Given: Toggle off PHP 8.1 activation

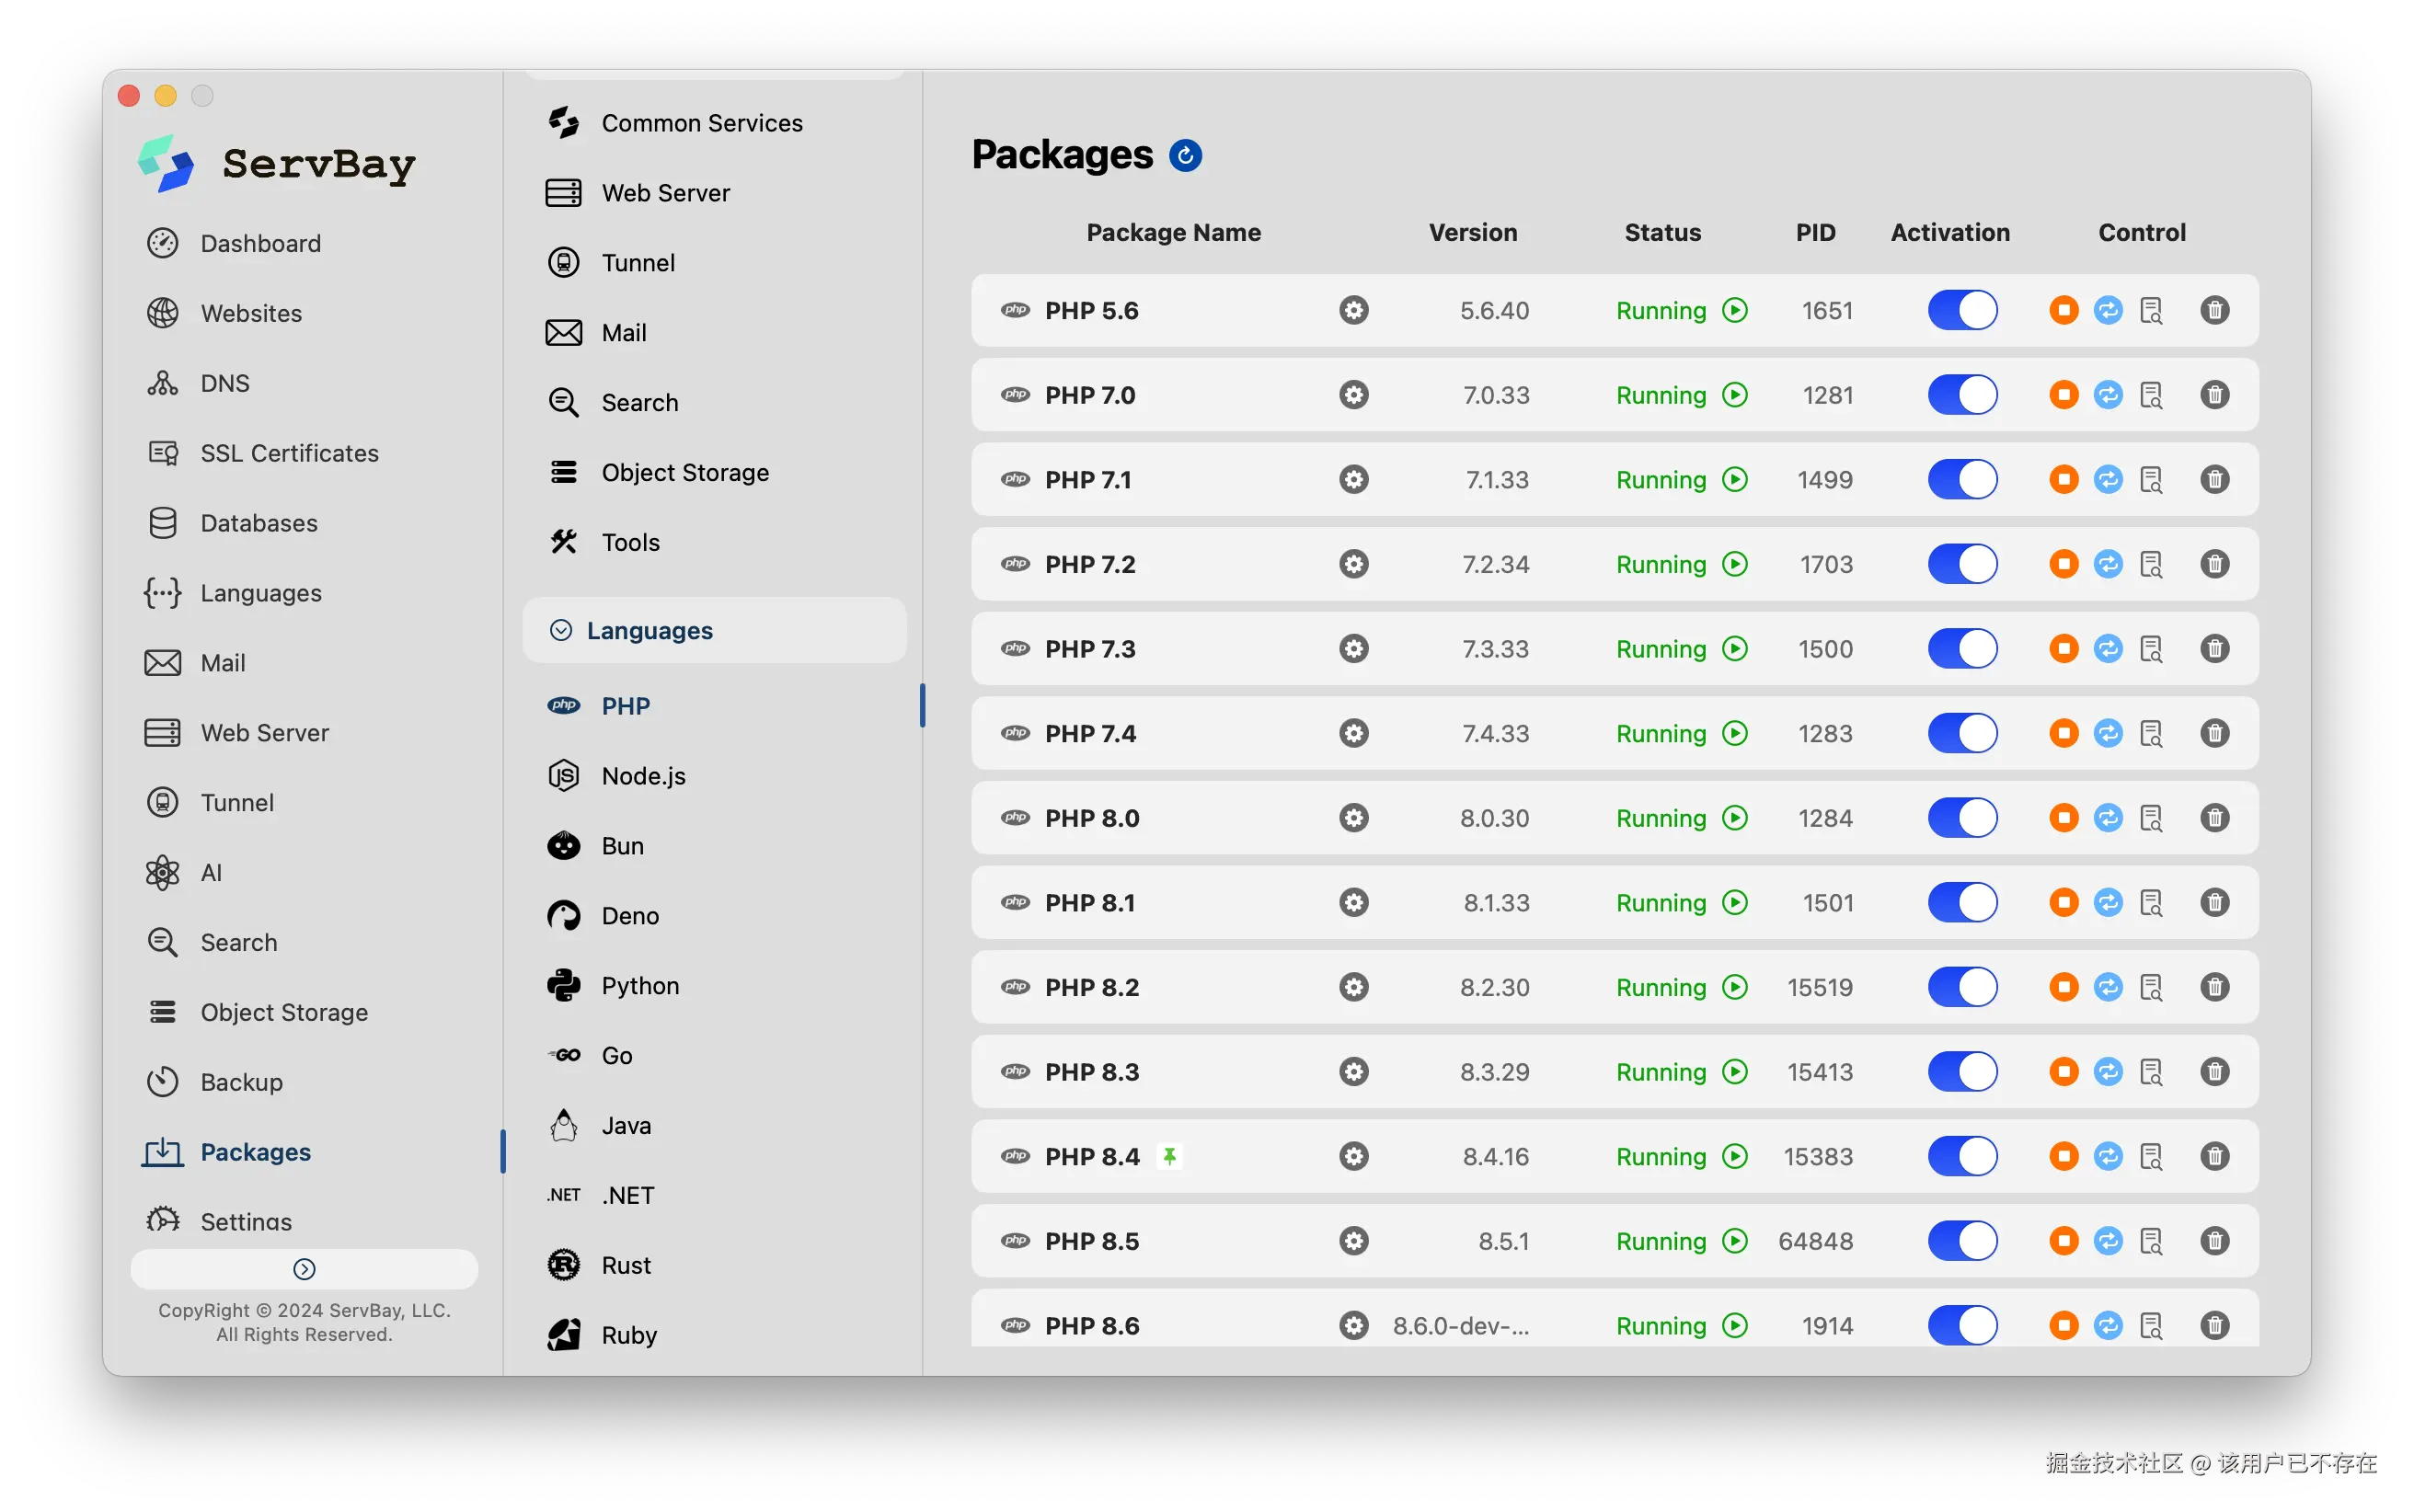Looking at the screenshot, I should coord(1962,903).
